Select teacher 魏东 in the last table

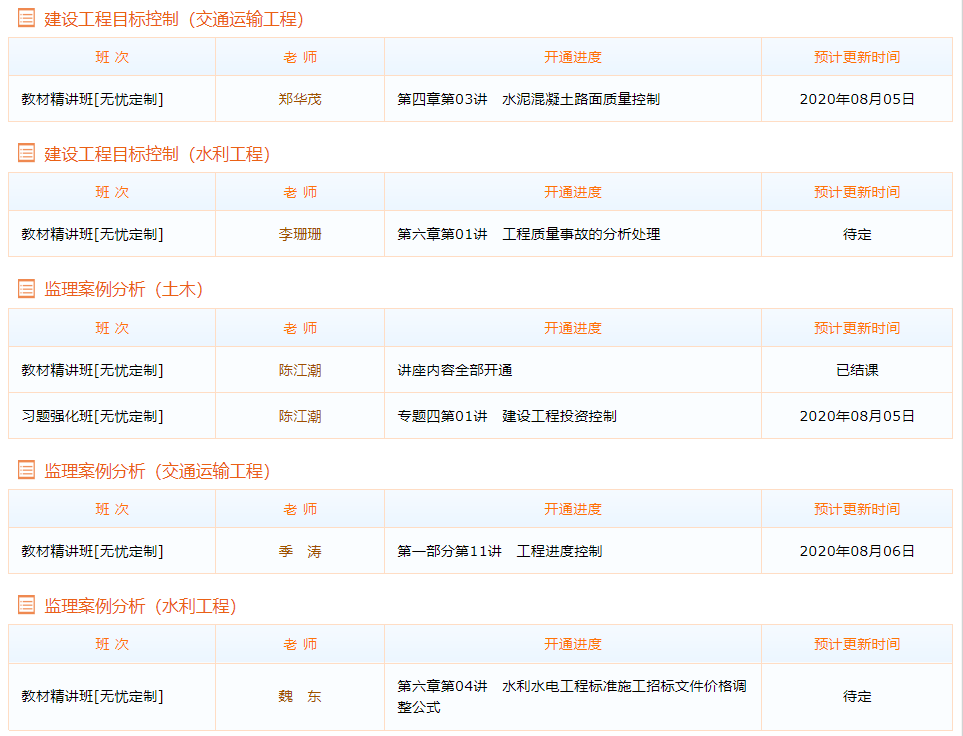click(x=300, y=696)
